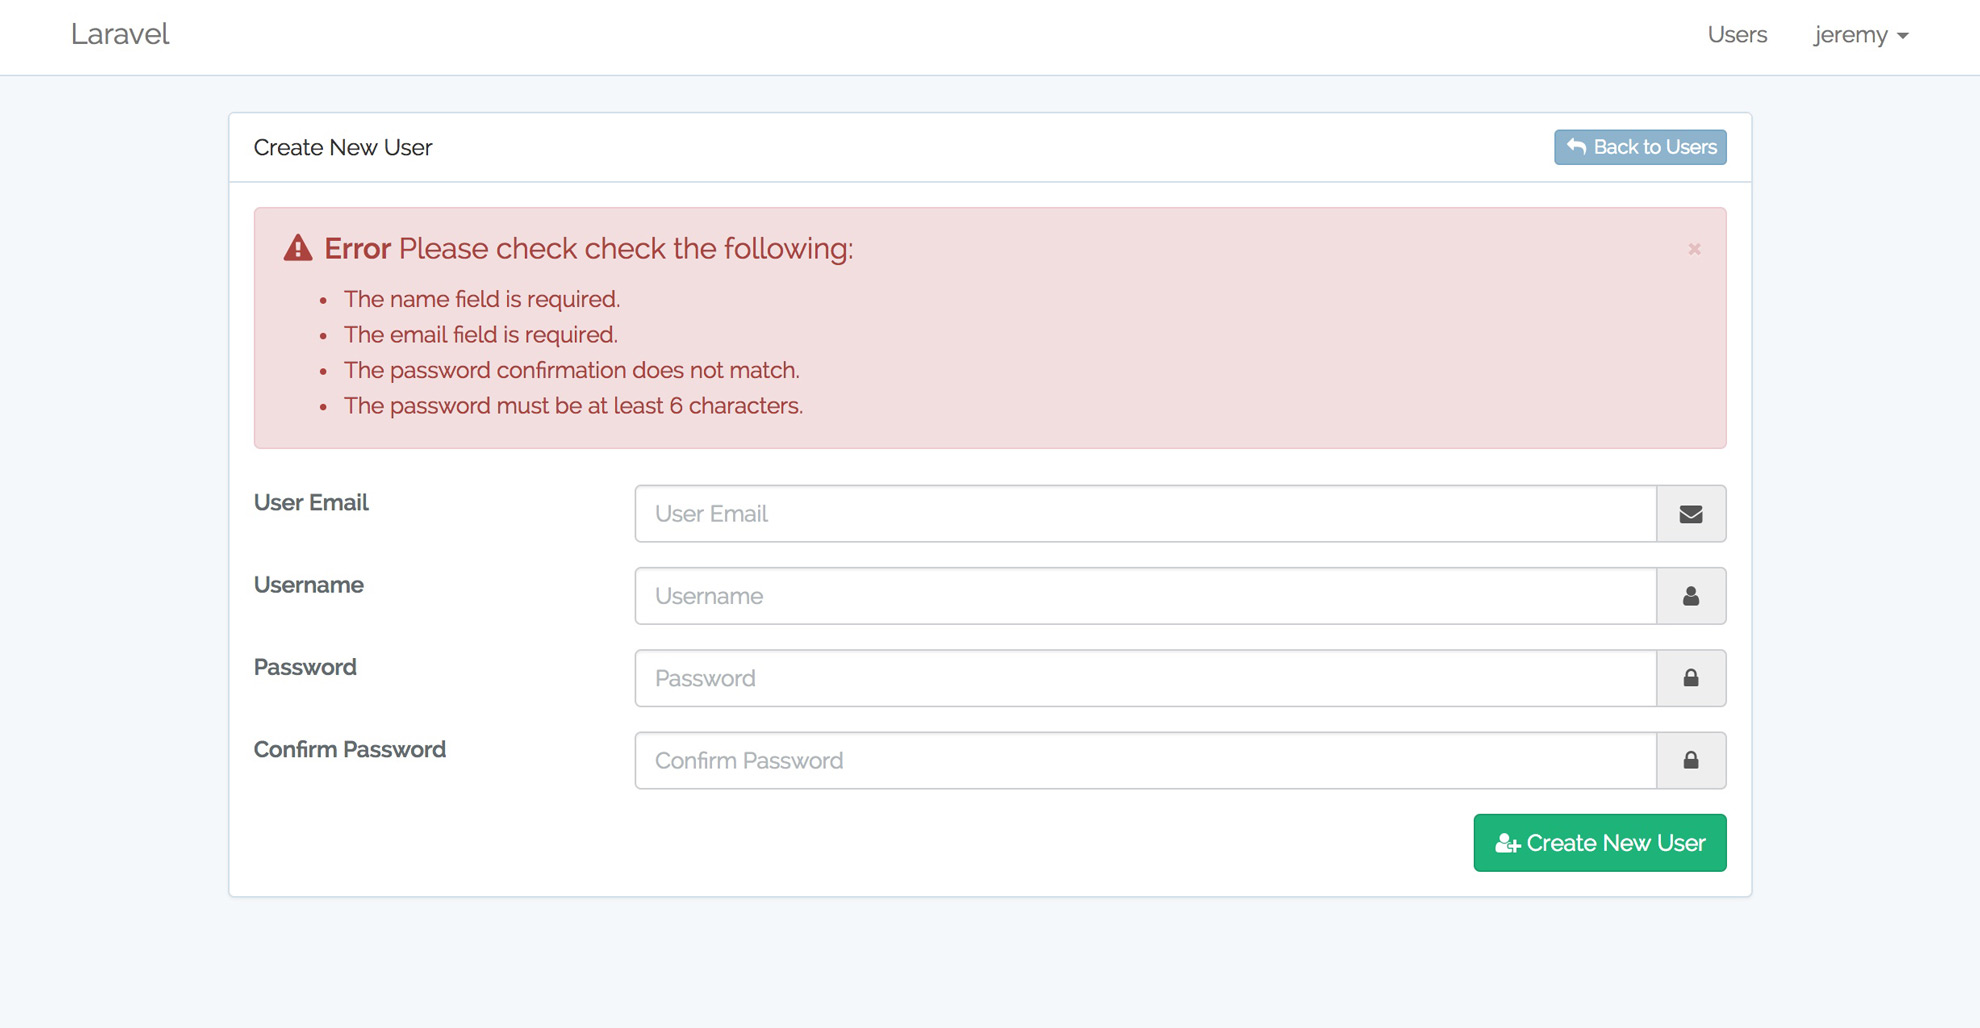Focus the Username input field
1980x1028 pixels.
pyautogui.click(x=1145, y=596)
